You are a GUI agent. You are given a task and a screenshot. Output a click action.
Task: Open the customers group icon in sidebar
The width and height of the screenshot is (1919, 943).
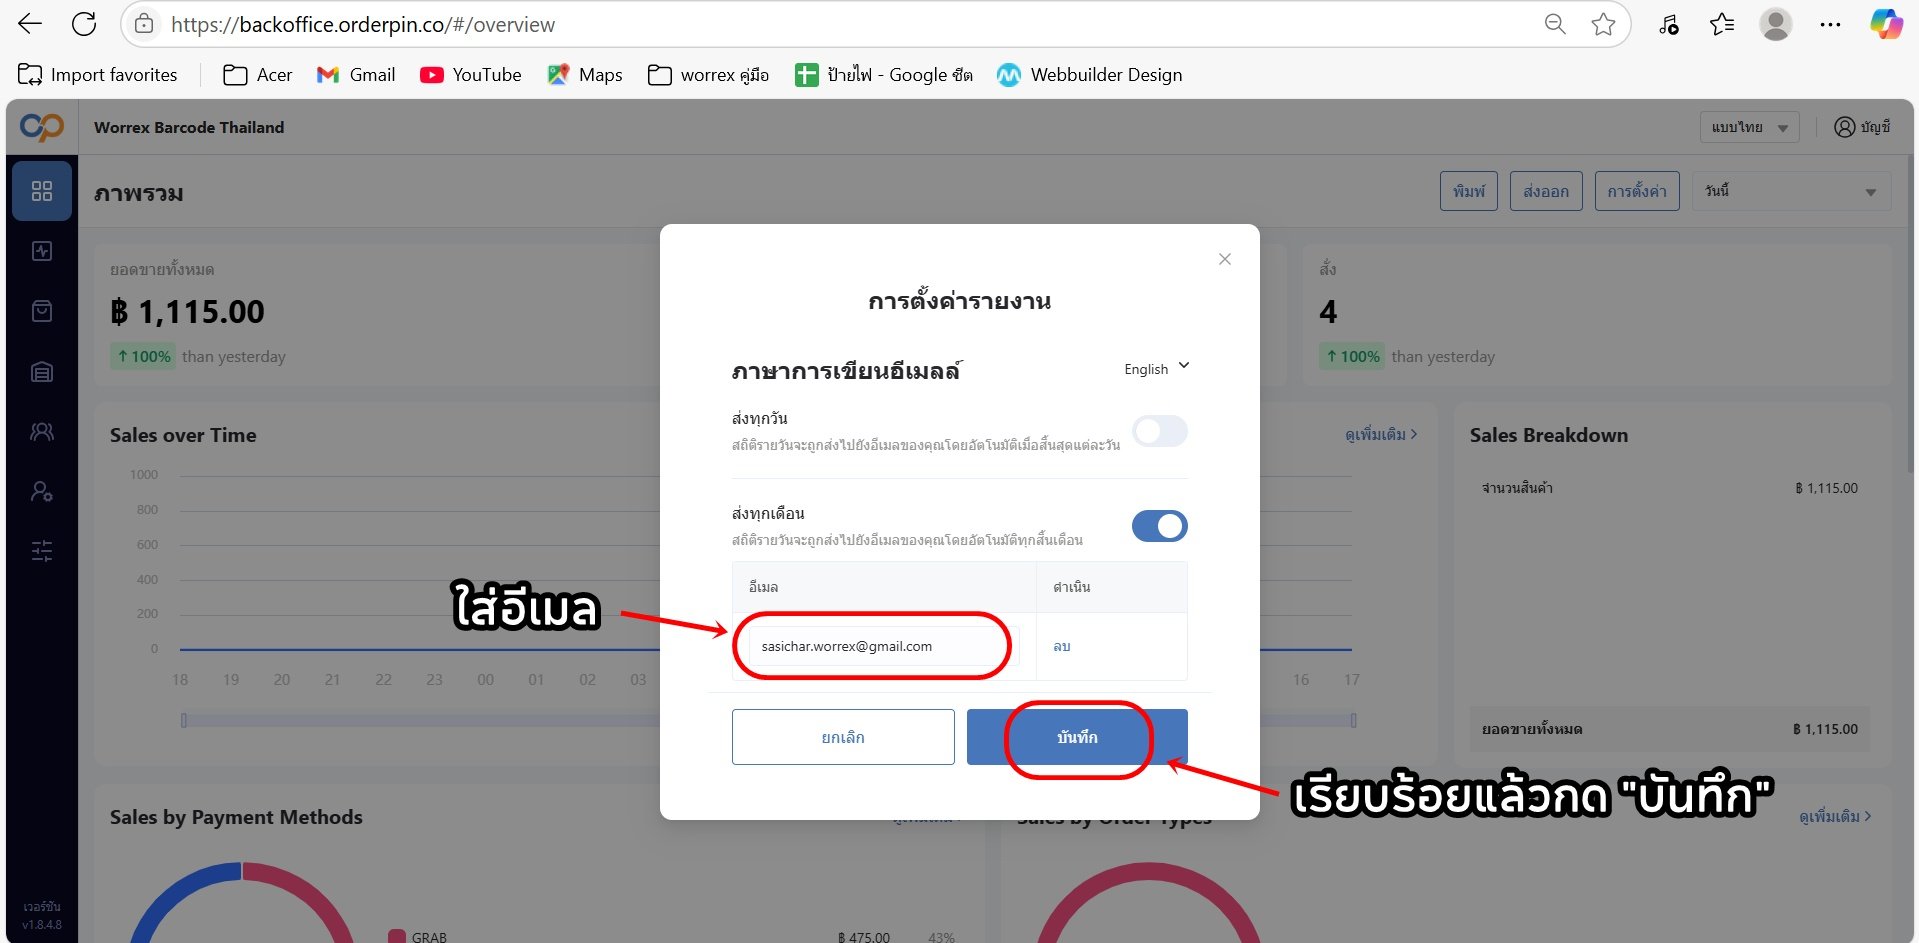coord(42,431)
